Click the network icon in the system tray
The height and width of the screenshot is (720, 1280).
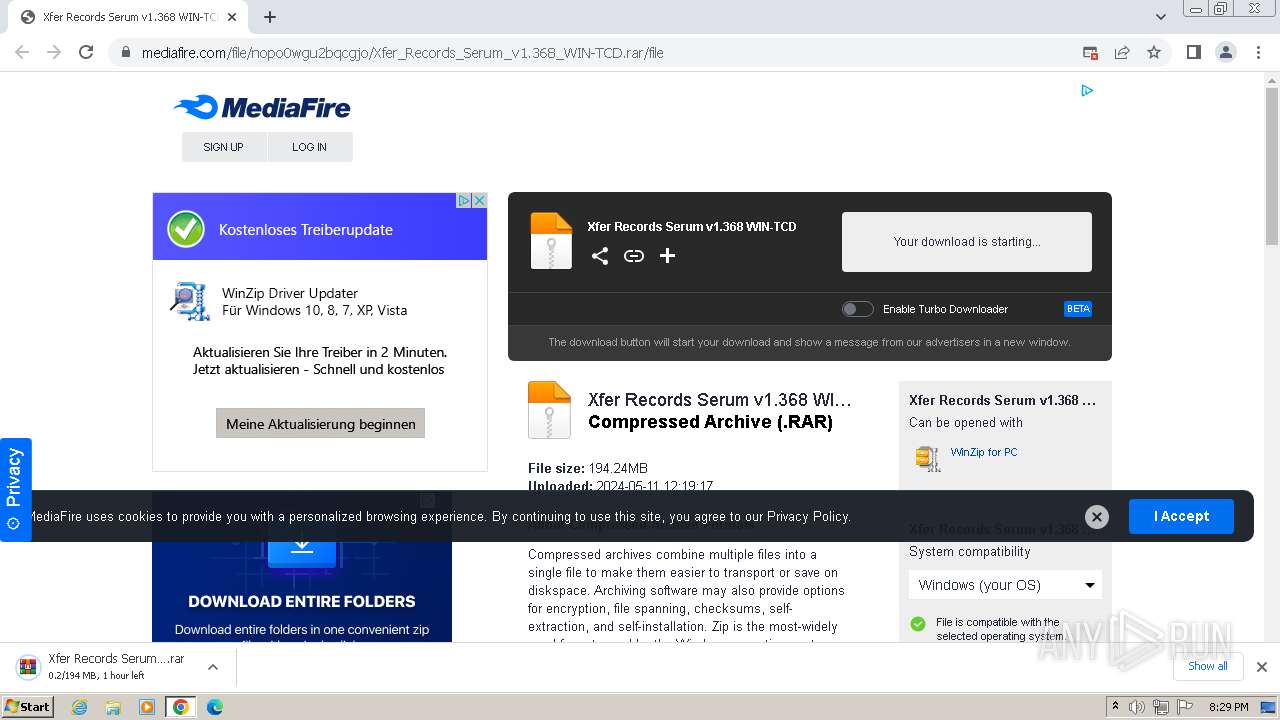click(1161, 707)
